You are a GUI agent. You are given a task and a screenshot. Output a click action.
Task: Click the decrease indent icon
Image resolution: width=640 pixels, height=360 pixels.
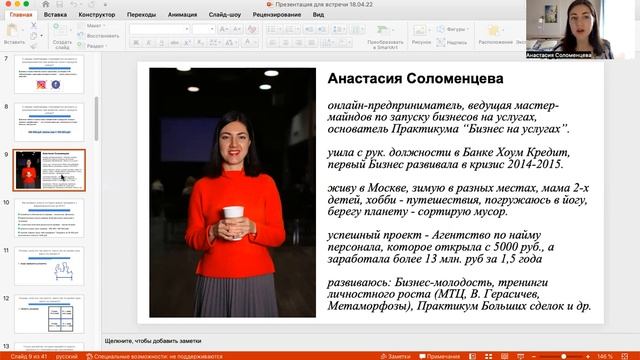(x=309, y=29)
